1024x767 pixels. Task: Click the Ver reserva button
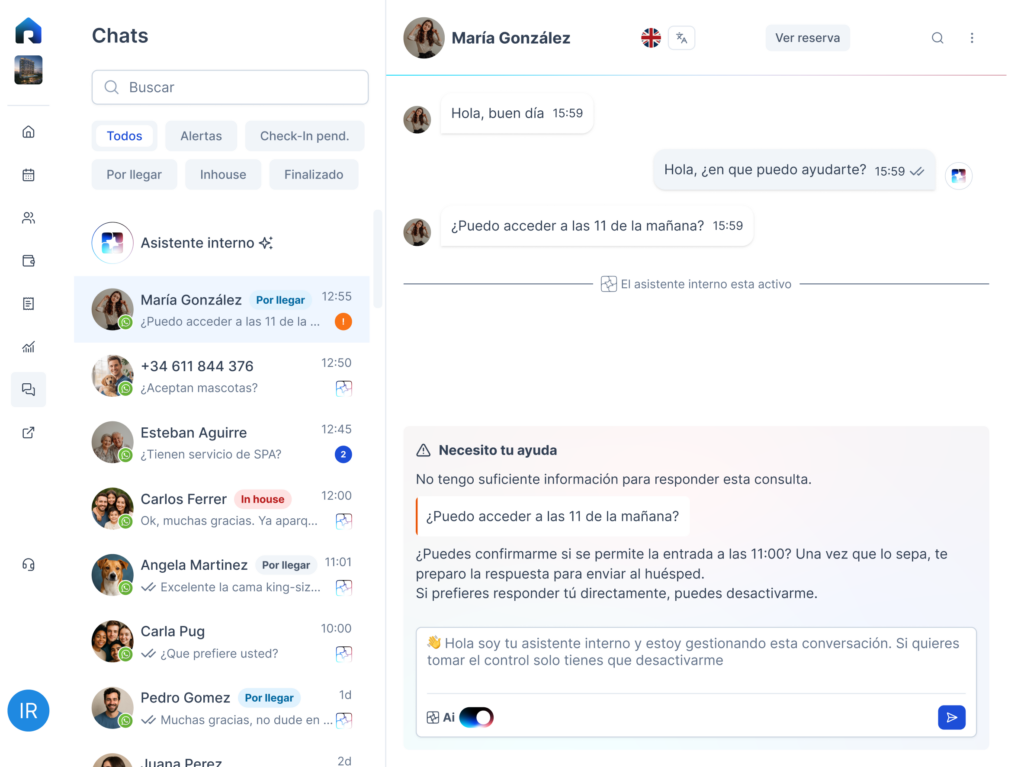pos(807,38)
